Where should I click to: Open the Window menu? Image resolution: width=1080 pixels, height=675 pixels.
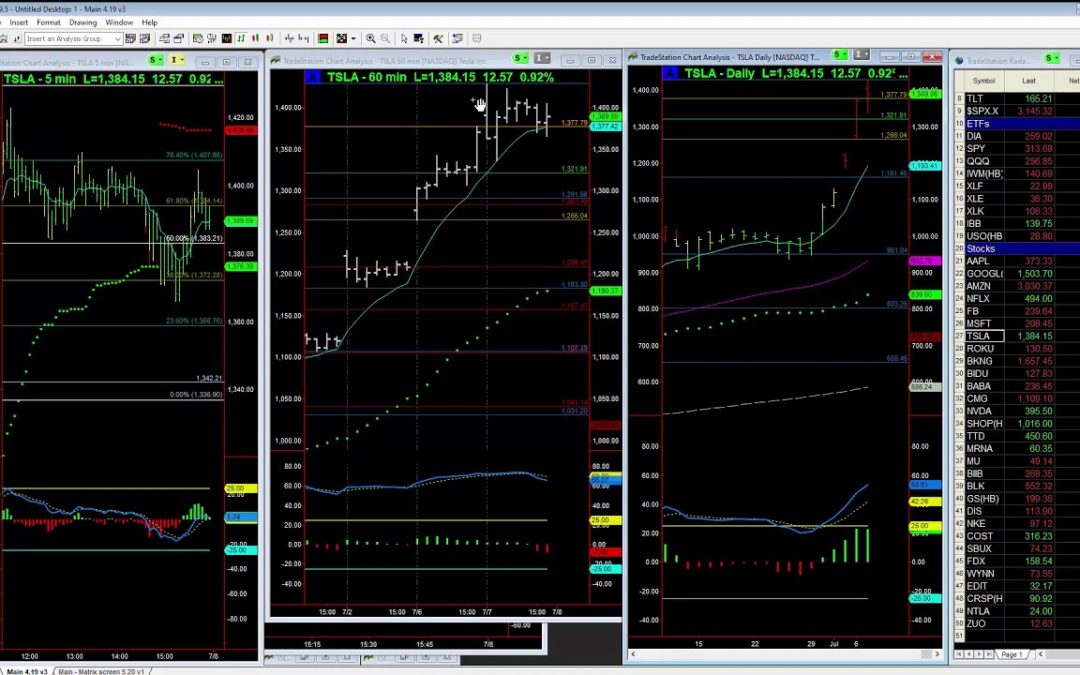[x=119, y=23]
